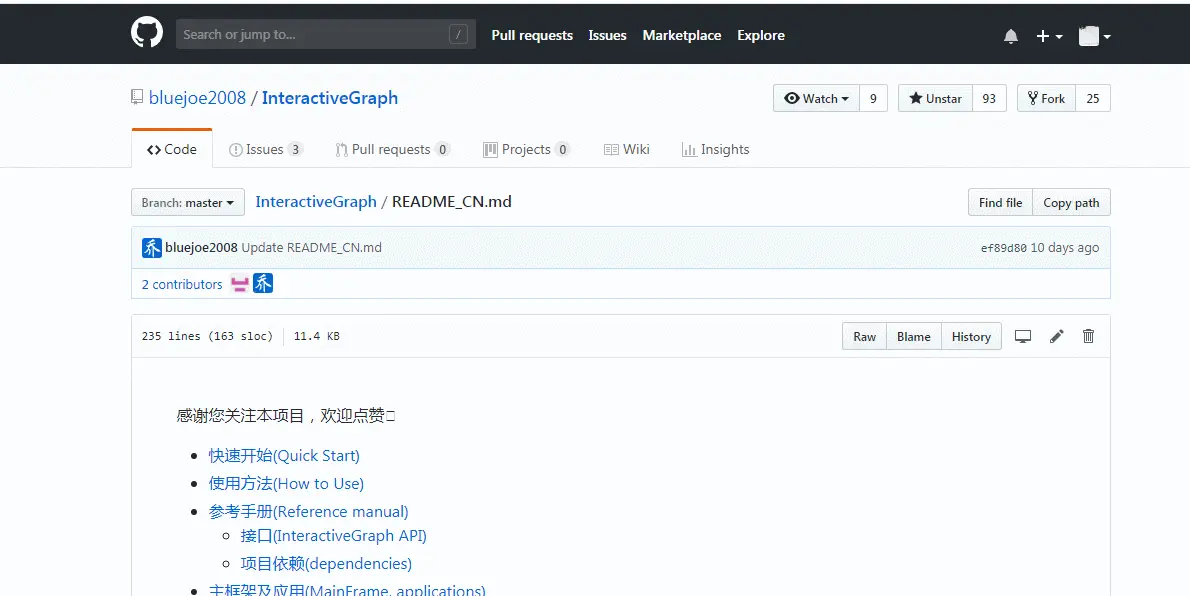Open the Watch dropdown
The width and height of the screenshot is (1190, 596).
tap(816, 98)
